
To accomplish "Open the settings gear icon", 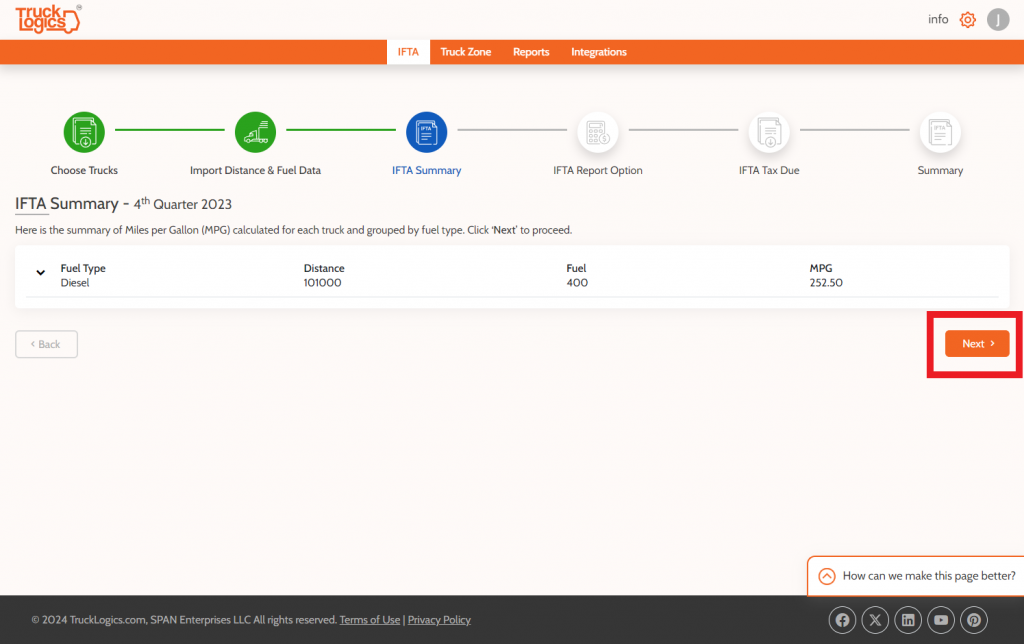I will (967, 20).
